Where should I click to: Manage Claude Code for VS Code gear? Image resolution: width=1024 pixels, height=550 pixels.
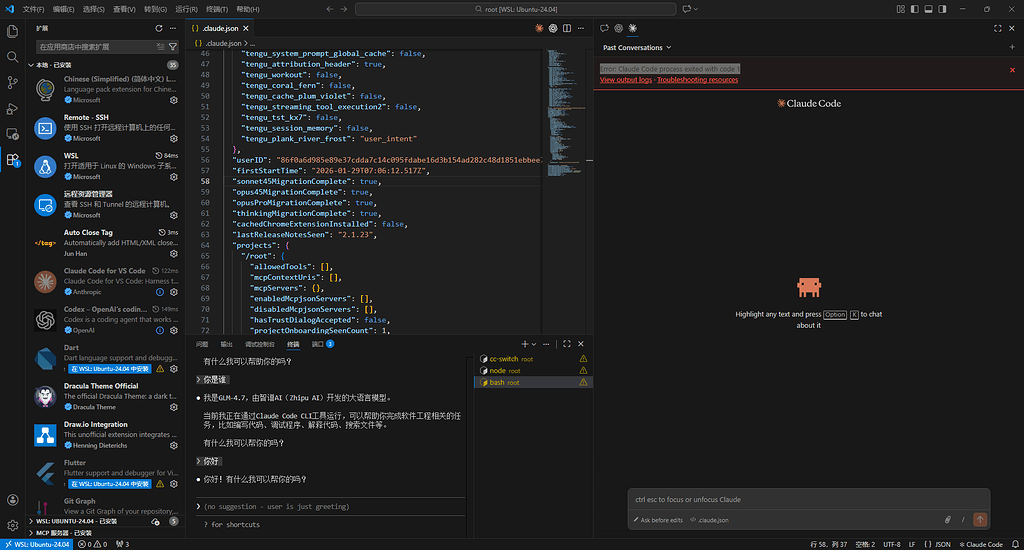coord(174,292)
